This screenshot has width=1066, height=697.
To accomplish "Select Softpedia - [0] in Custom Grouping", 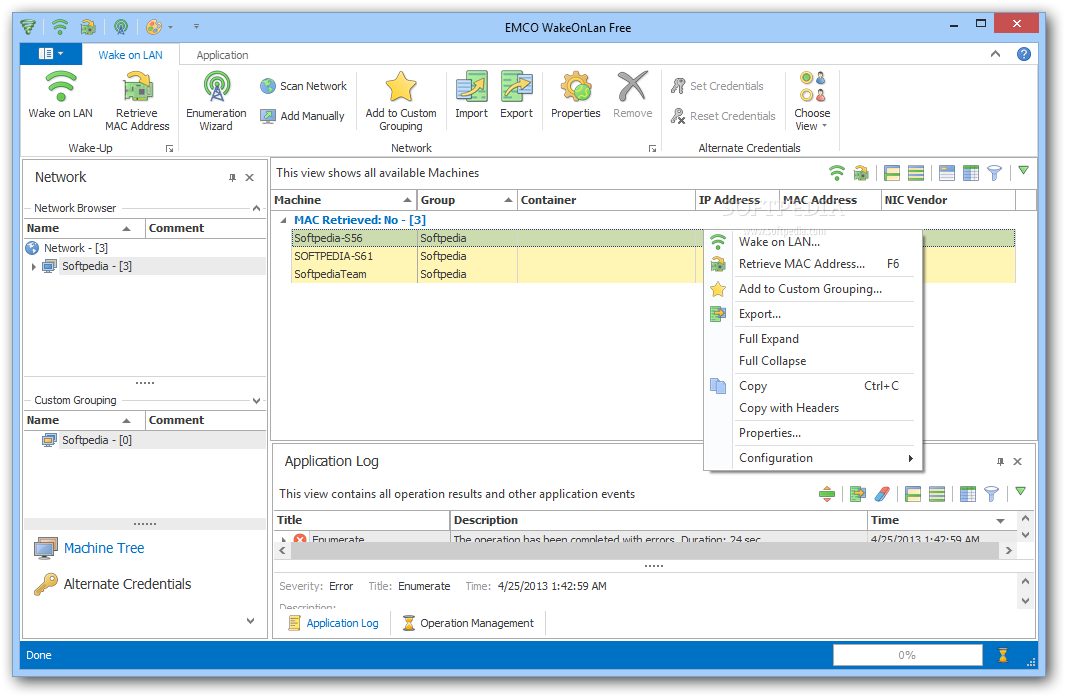I will tap(97, 440).
